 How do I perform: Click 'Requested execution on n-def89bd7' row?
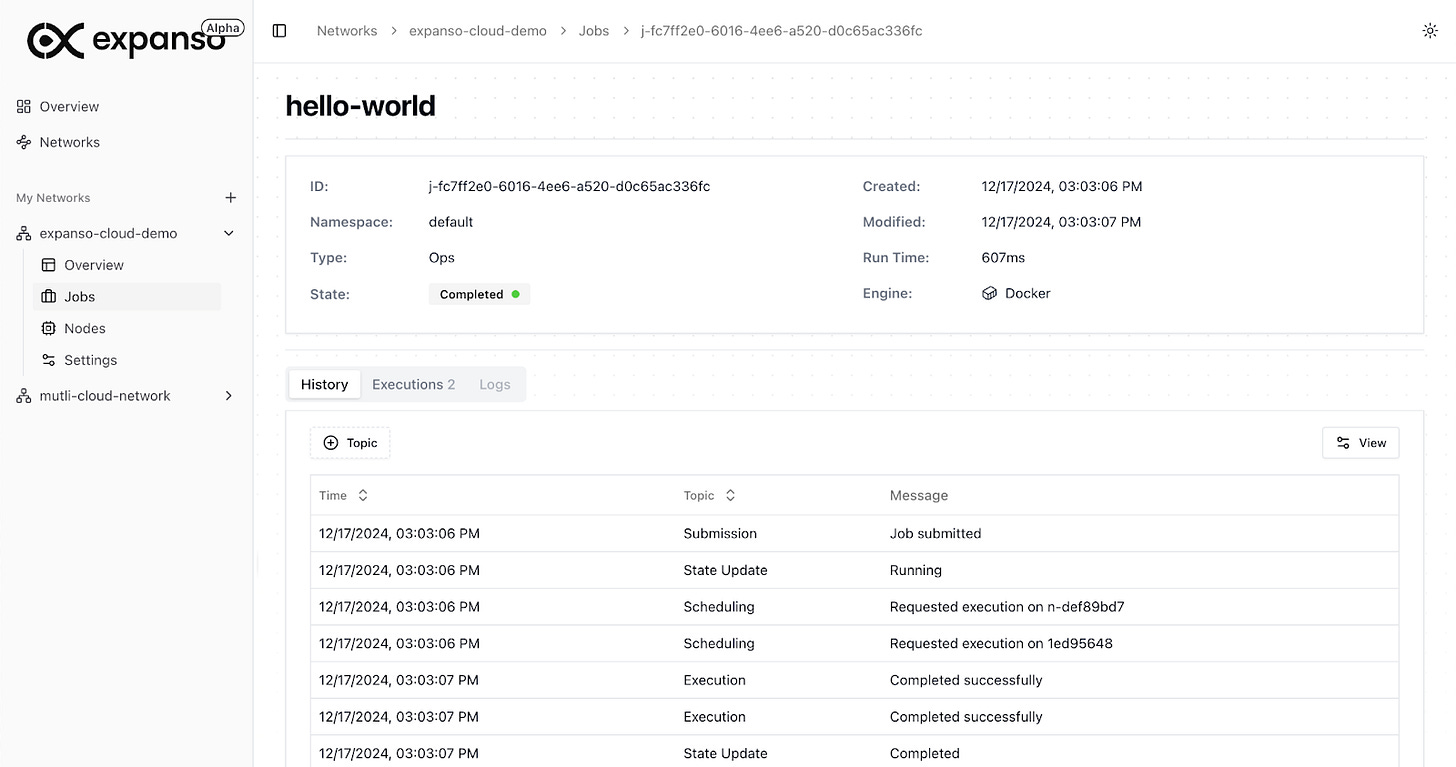pyautogui.click(x=854, y=607)
